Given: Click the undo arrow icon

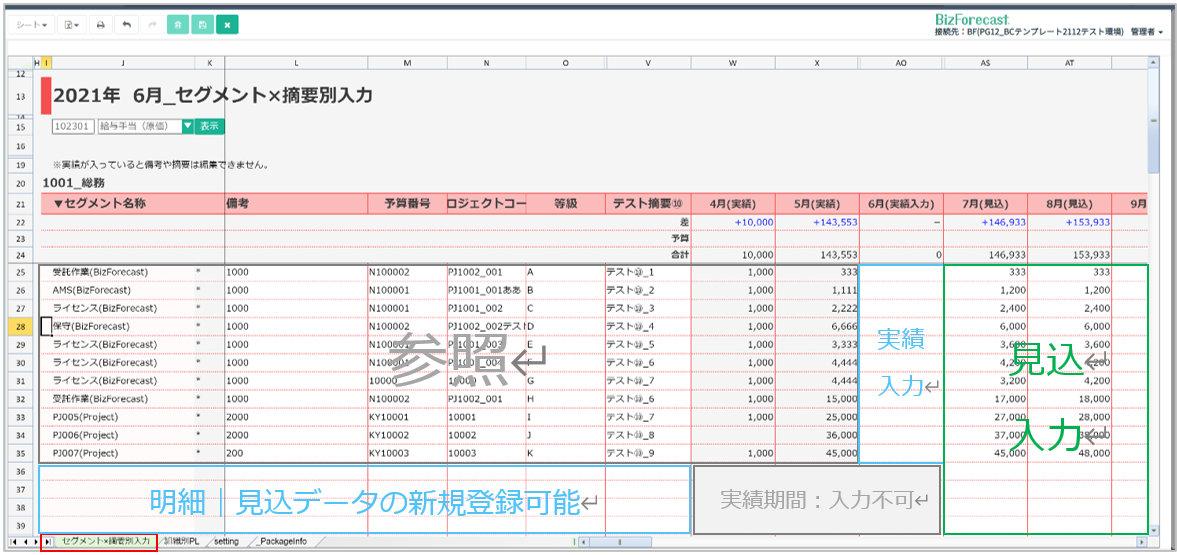Looking at the screenshot, I should pos(126,24).
